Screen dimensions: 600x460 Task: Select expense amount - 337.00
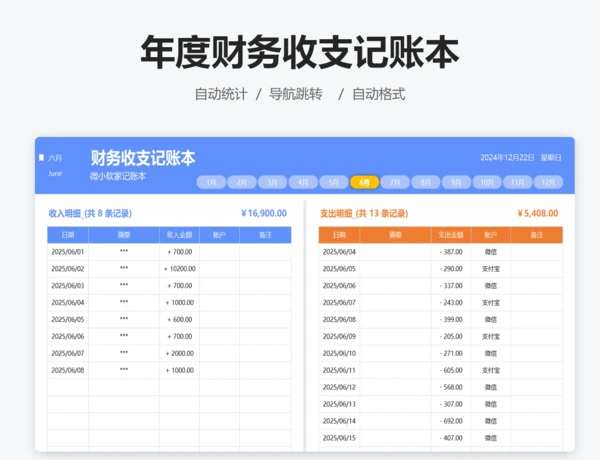pos(451,286)
